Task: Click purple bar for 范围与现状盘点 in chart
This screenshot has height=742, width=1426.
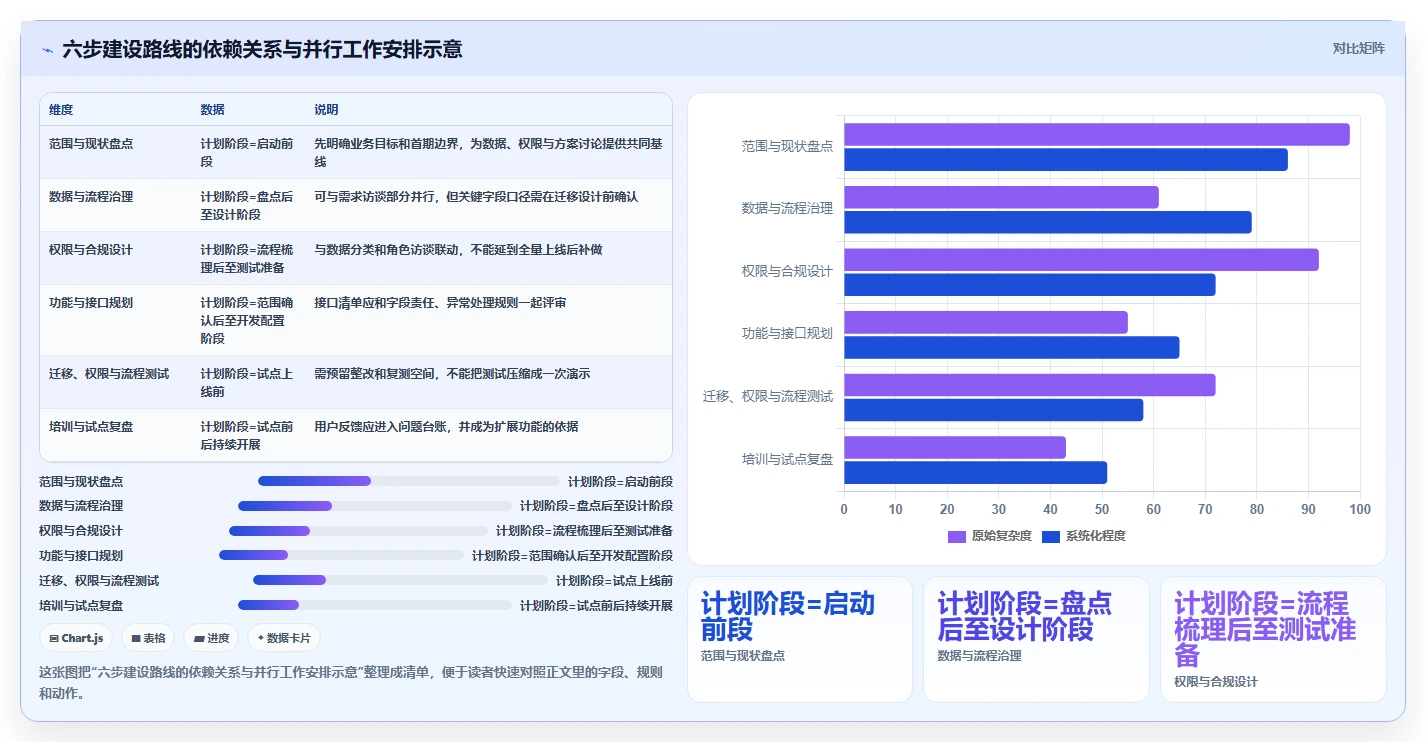Action: pyautogui.click(x=1097, y=135)
